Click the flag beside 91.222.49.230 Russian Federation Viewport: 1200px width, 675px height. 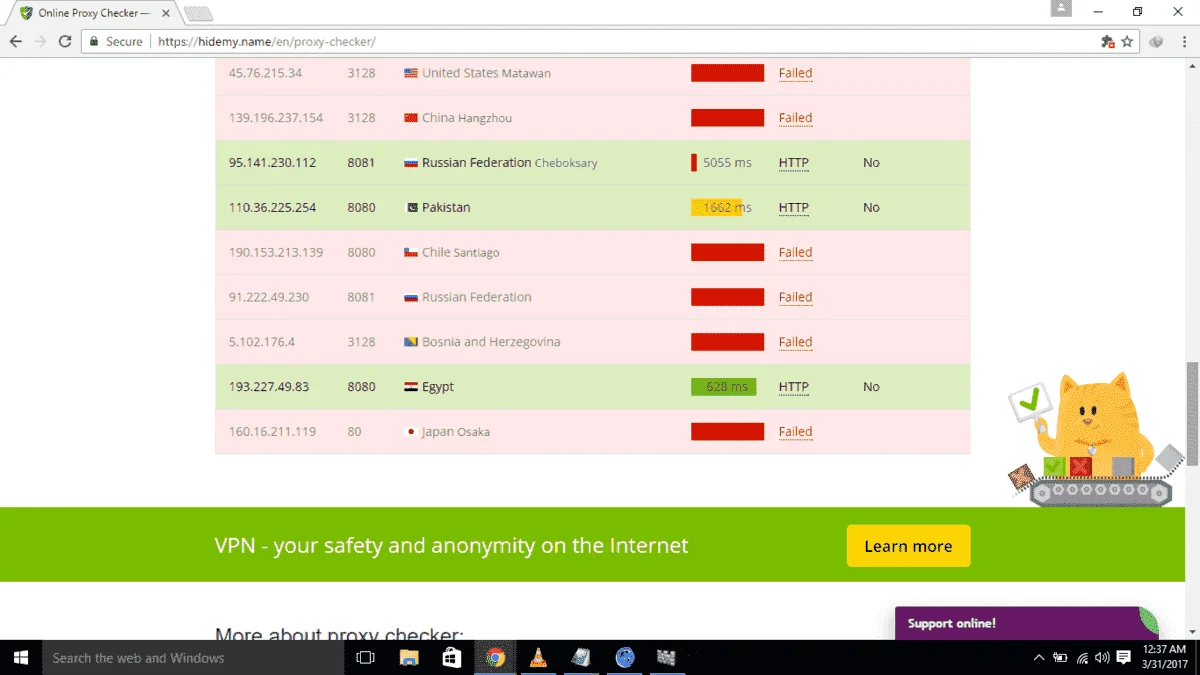click(410, 297)
